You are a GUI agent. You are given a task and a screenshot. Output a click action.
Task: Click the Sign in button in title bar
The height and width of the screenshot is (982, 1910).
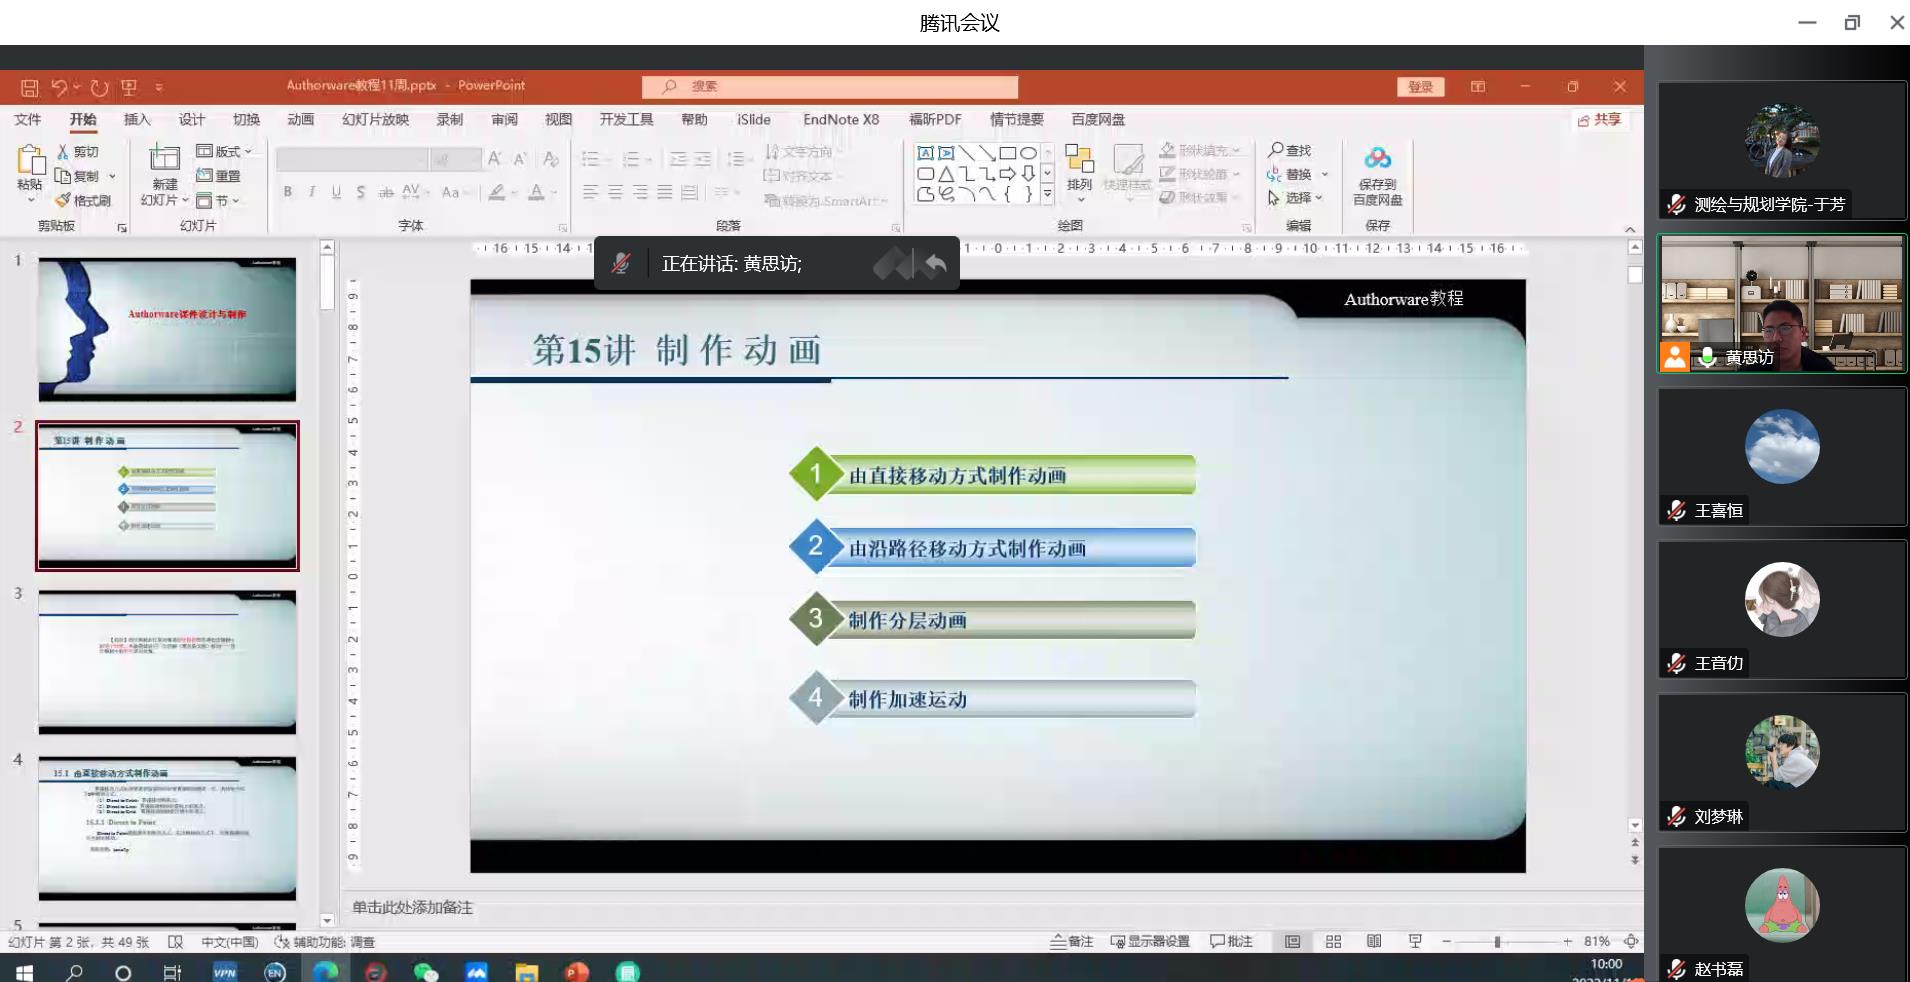point(1420,87)
